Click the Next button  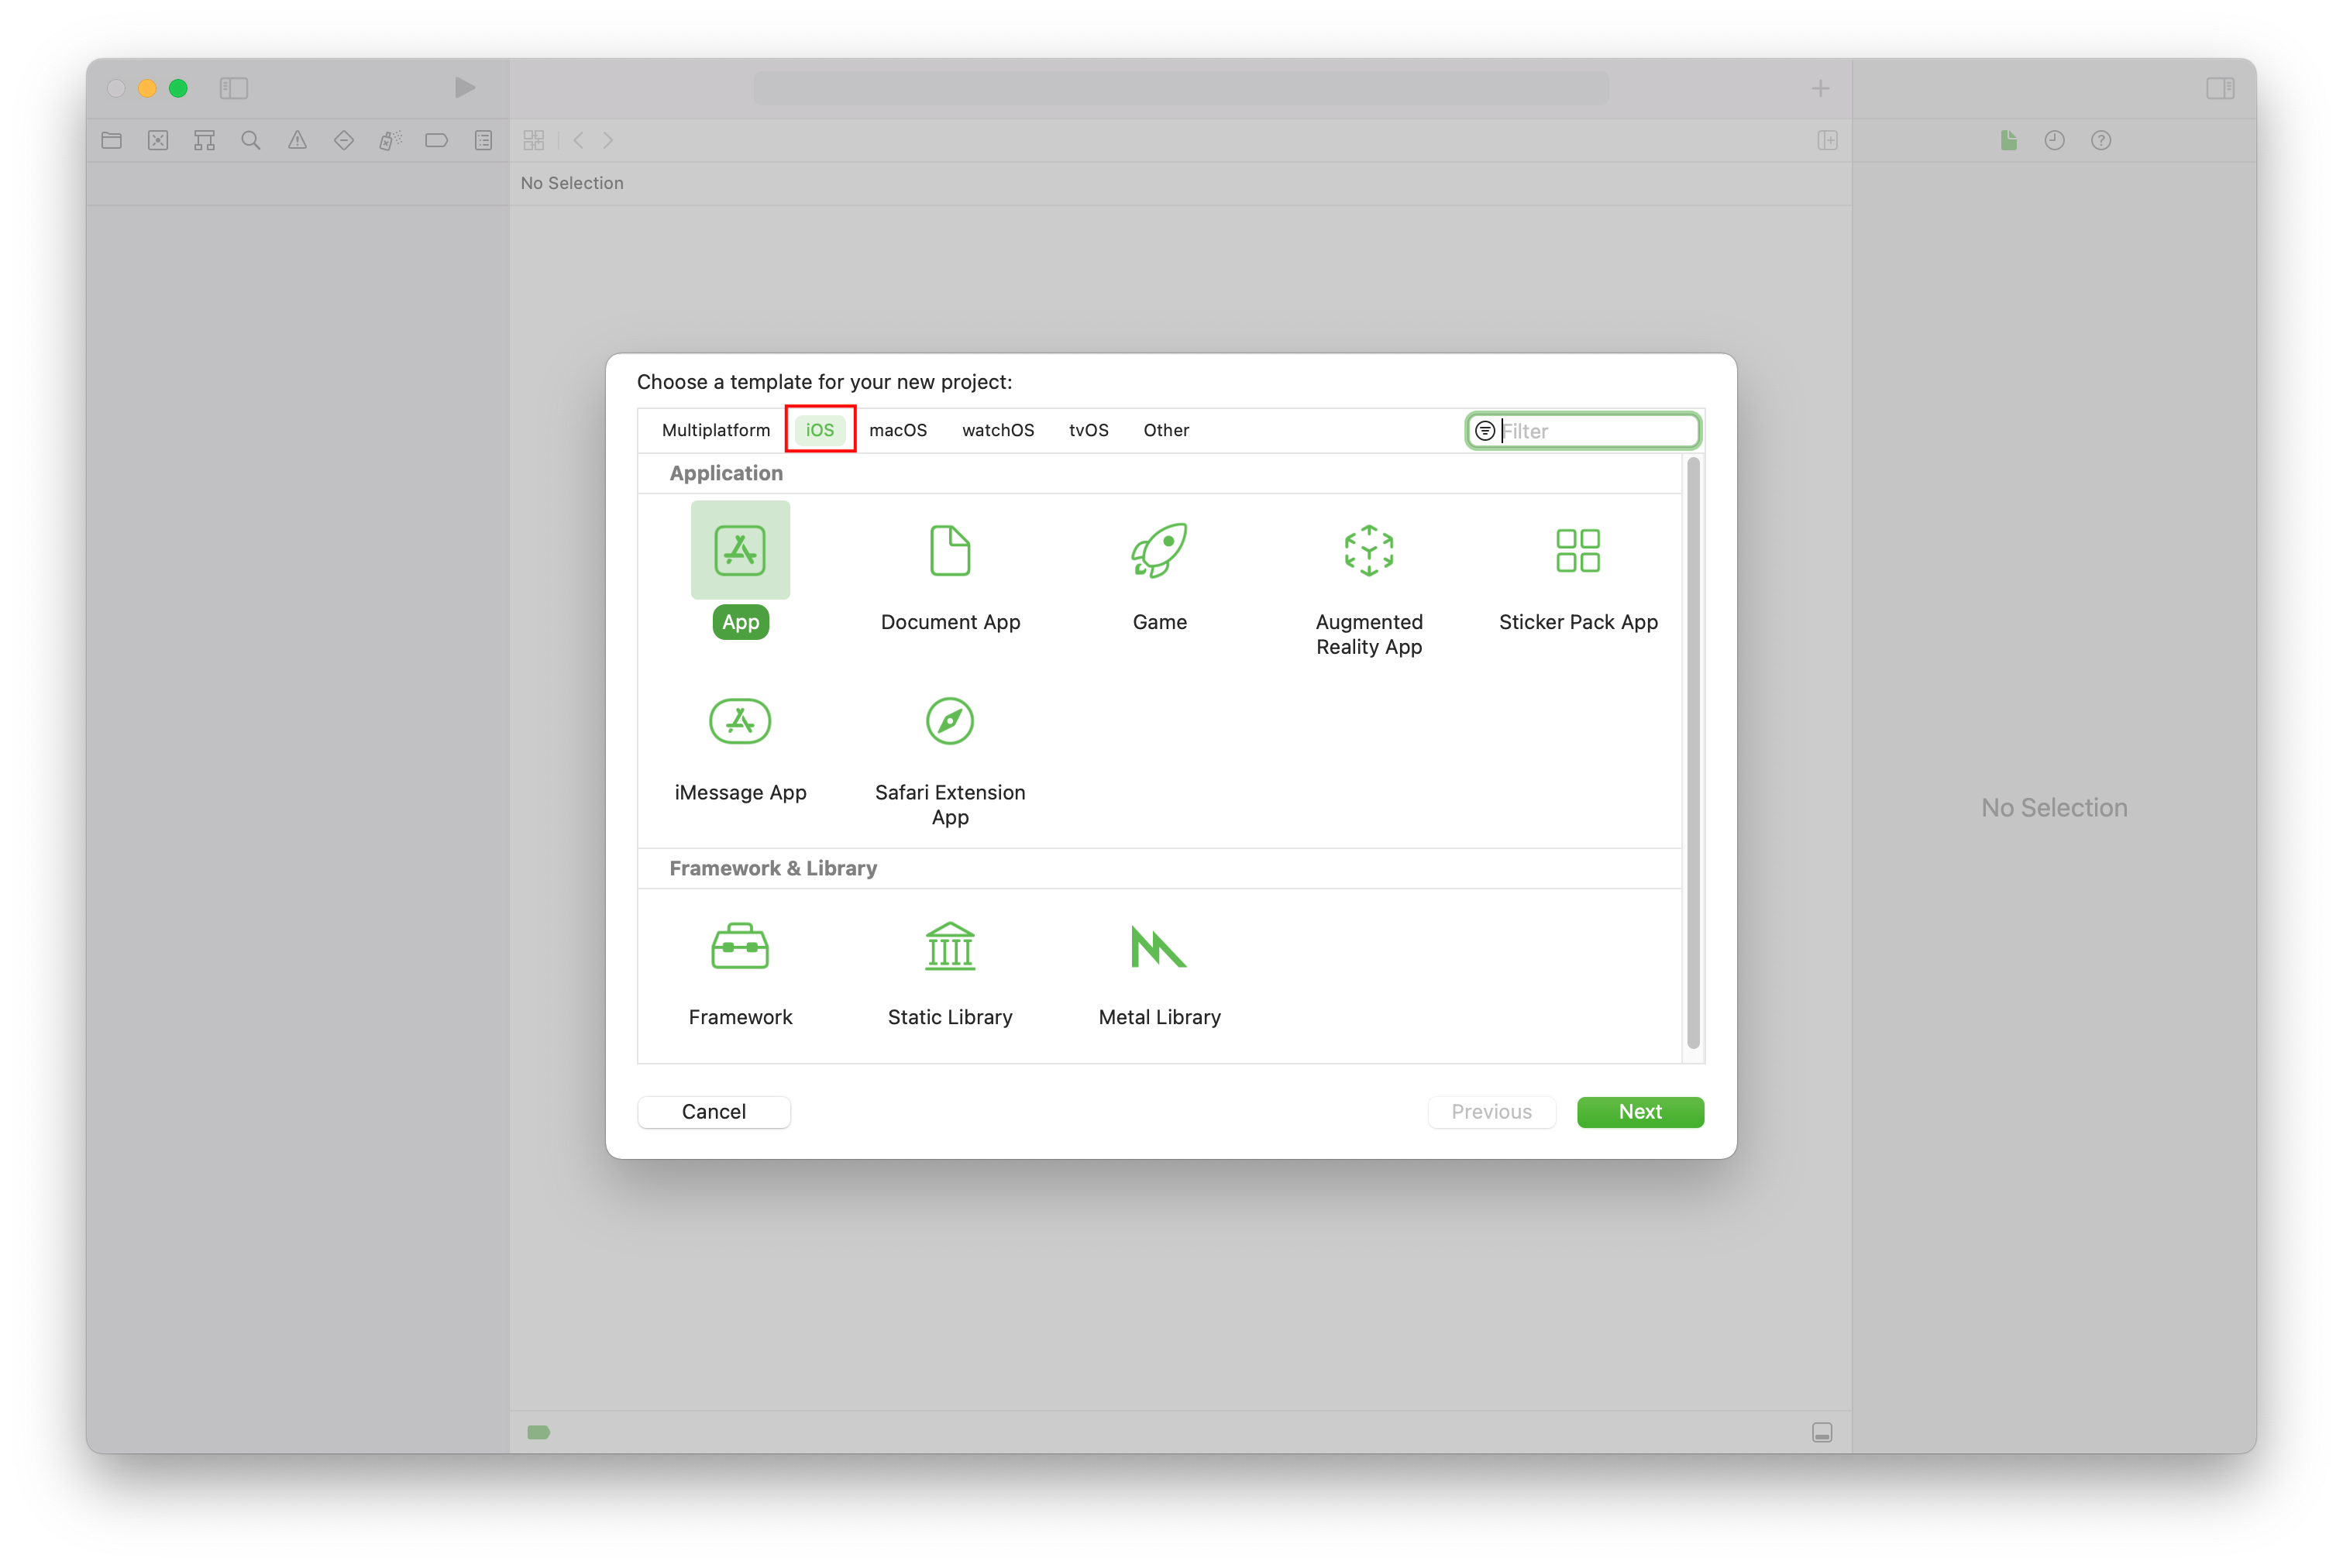coord(1638,1111)
